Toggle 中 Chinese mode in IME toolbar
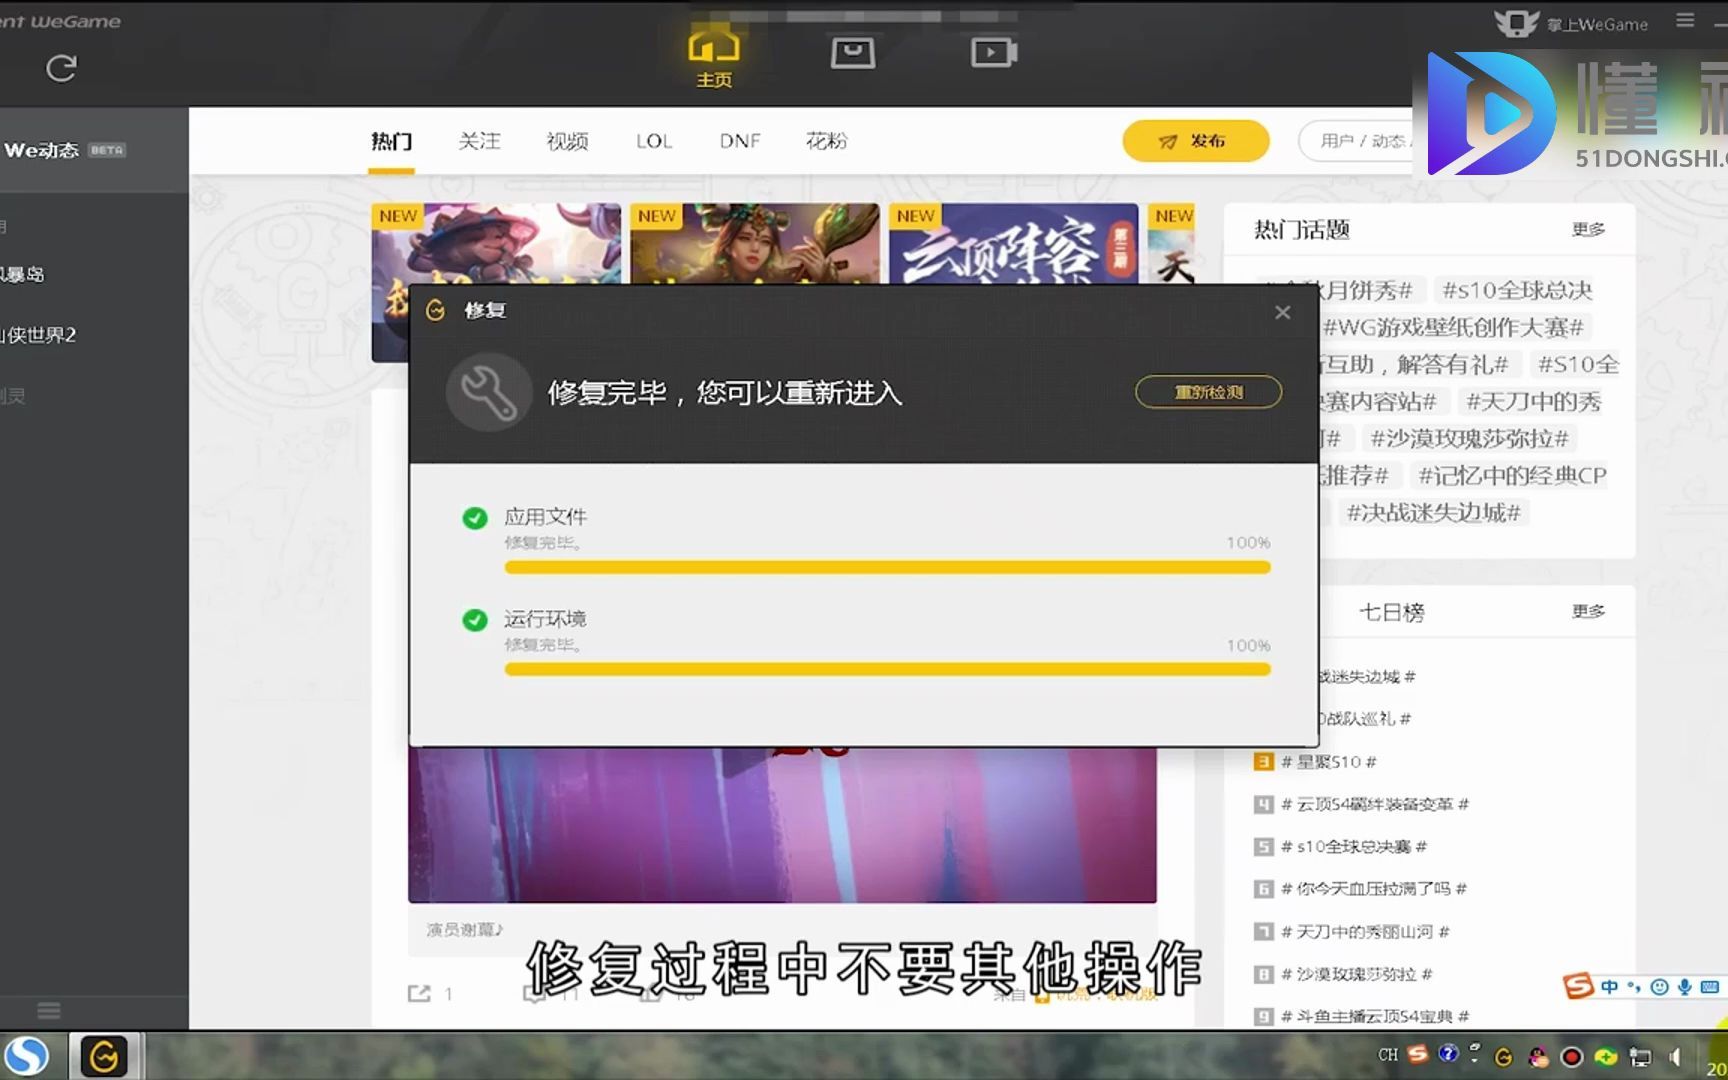The height and width of the screenshot is (1080, 1728). tap(1609, 987)
